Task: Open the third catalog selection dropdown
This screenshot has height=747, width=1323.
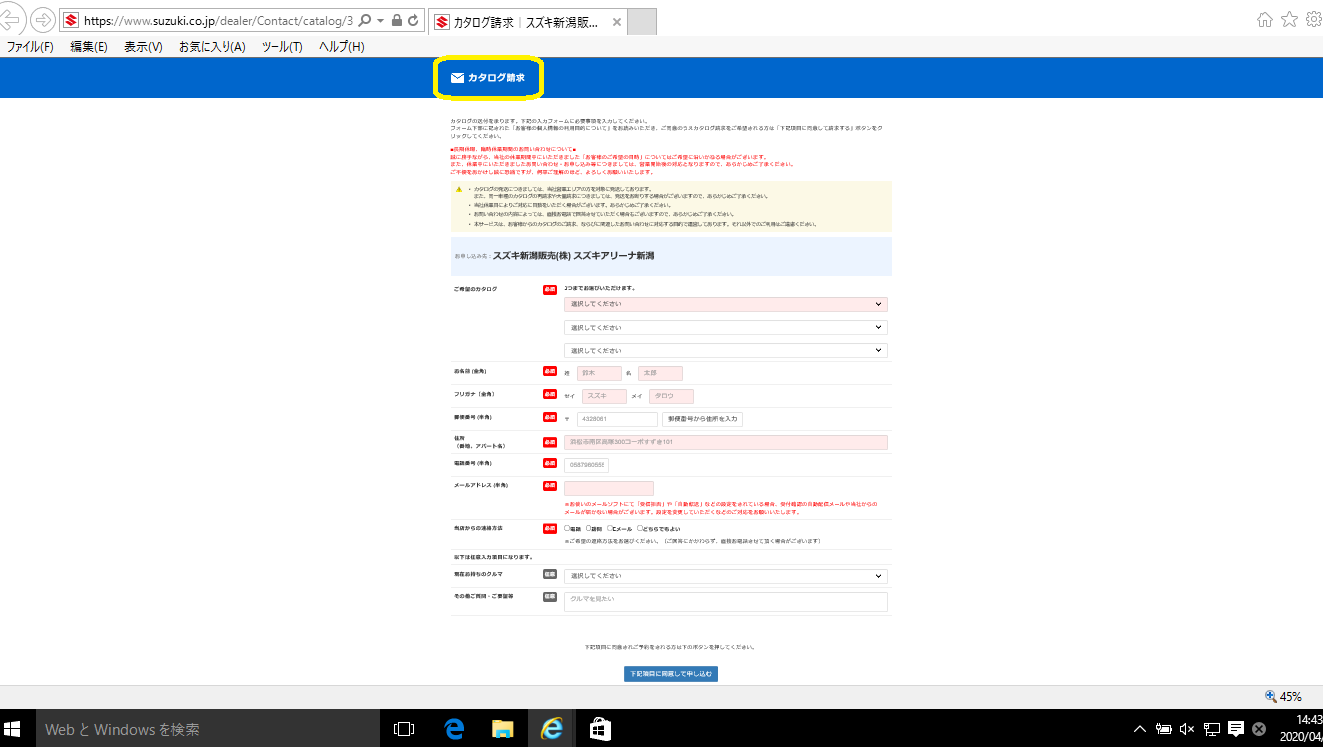Action: point(726,351)
